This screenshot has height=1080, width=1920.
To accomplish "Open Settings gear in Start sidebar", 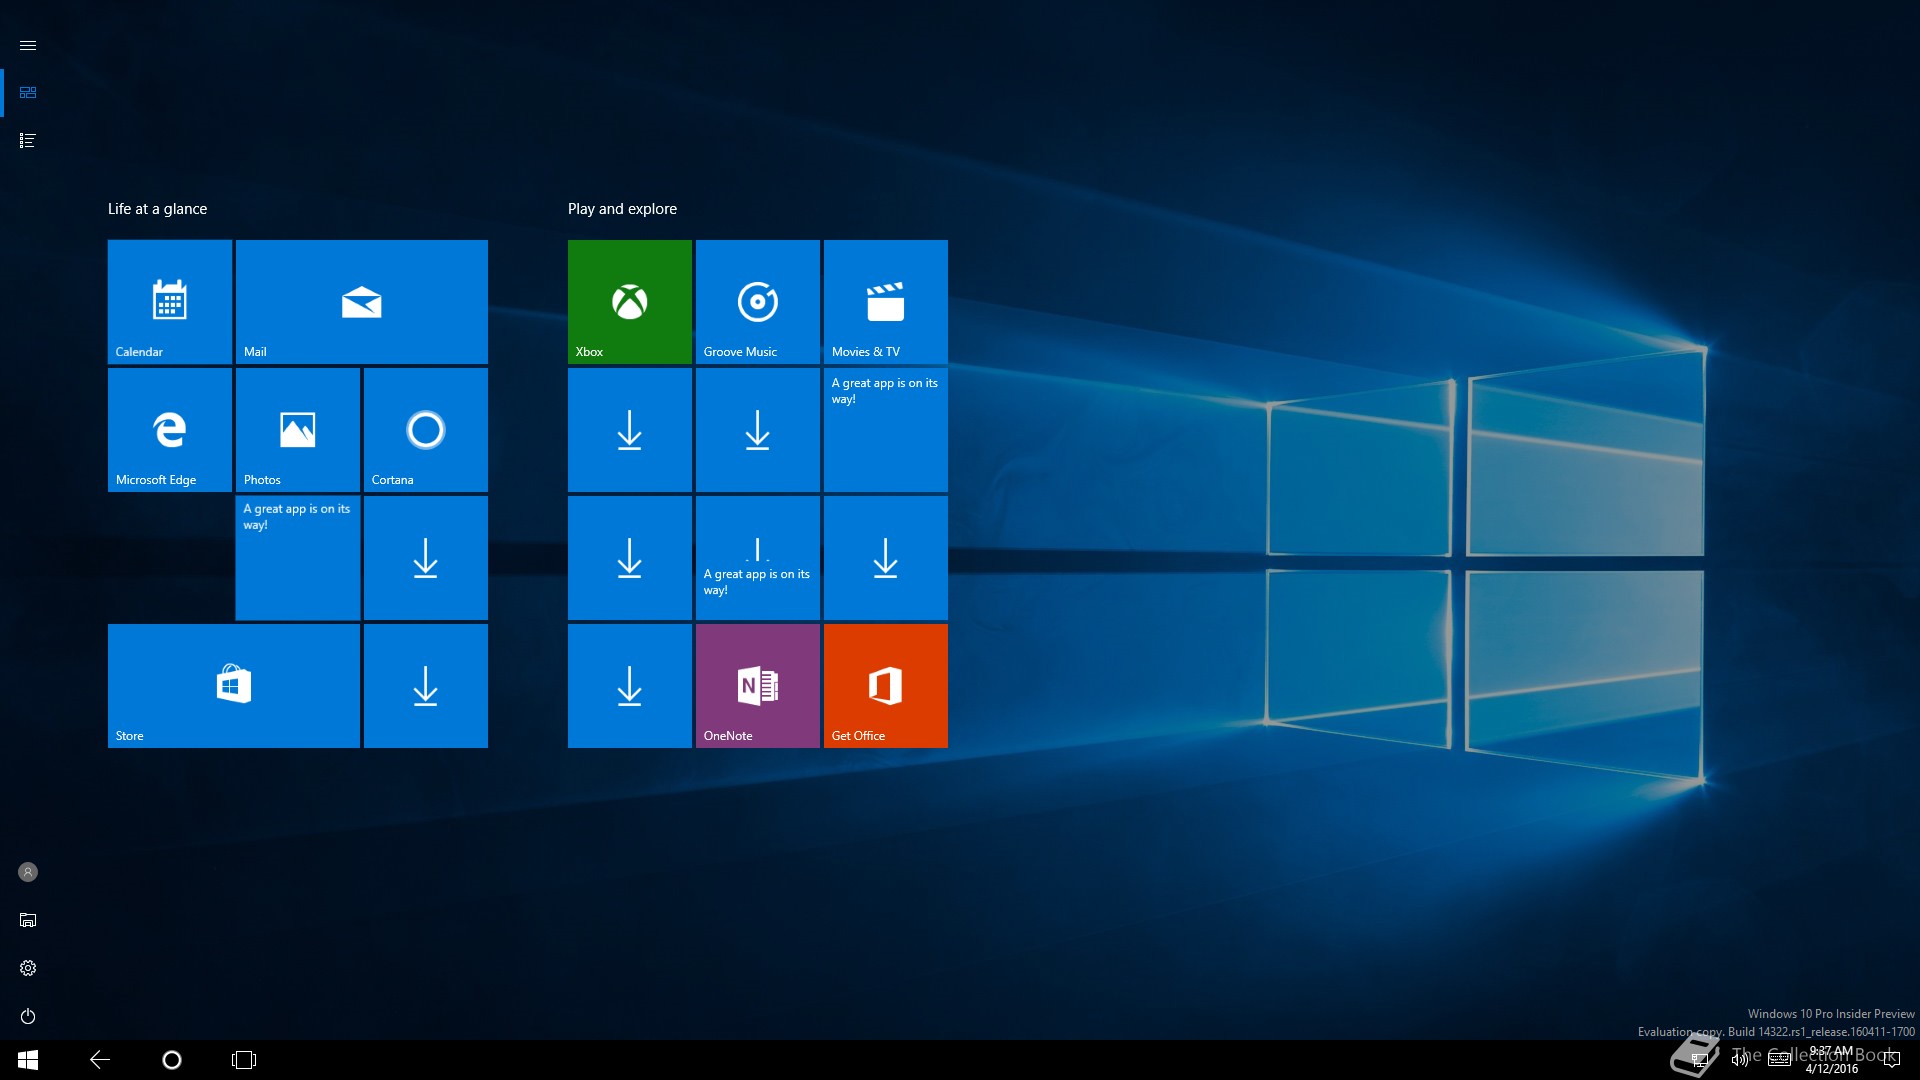I will tap(28, 968).
